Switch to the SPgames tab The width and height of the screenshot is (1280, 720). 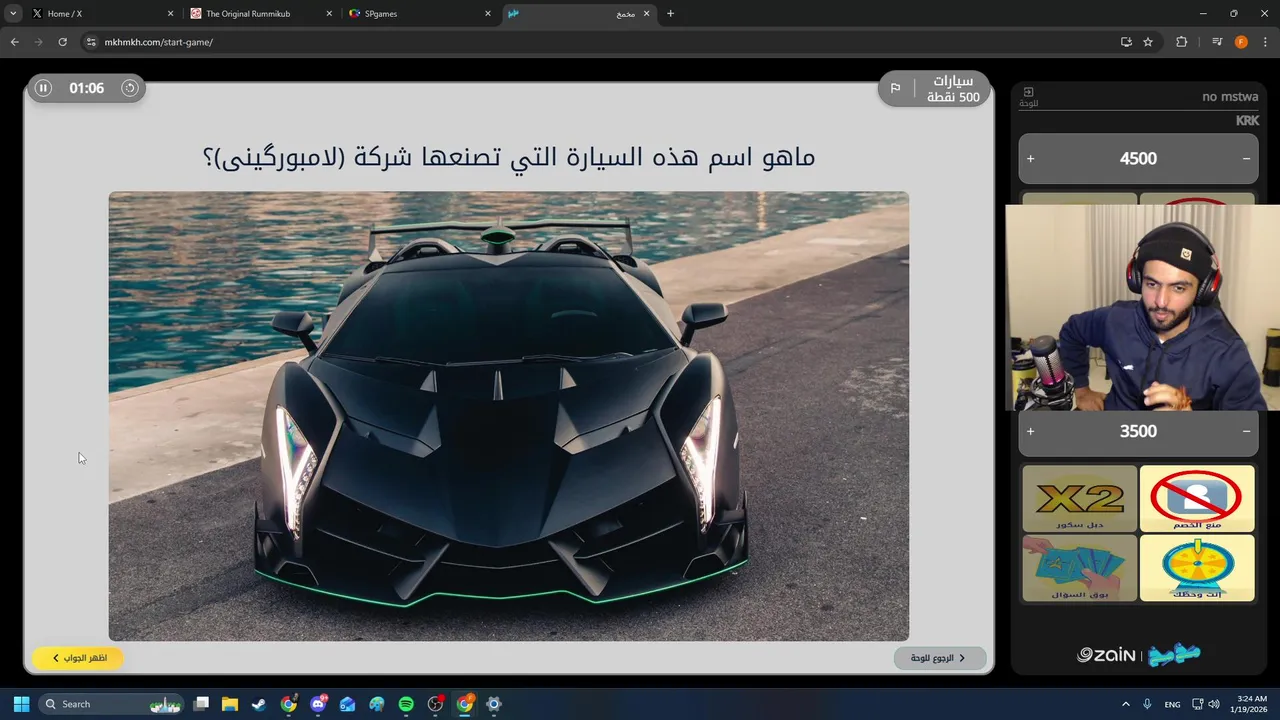point(418,14)
